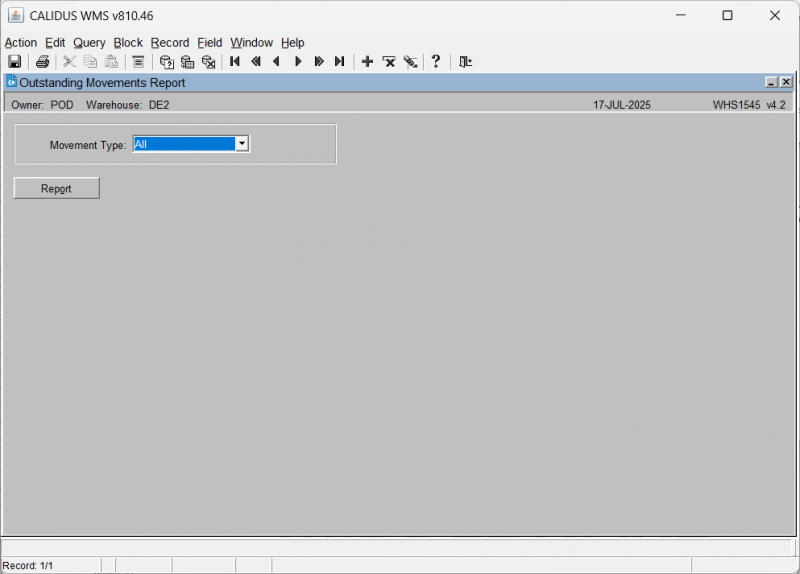
Task: Click the Movement Type label
Action: click(88, 145)
